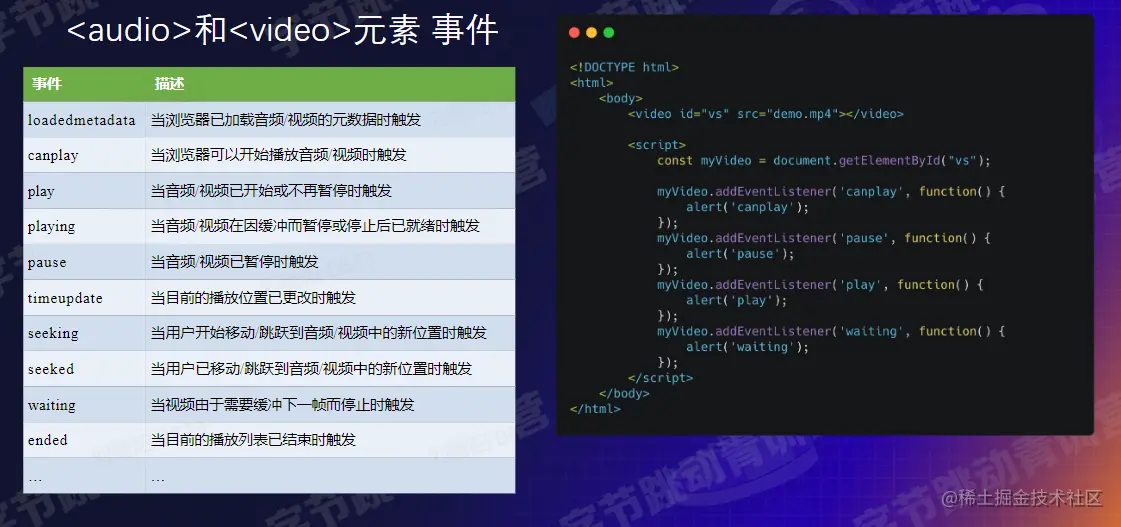Select the alert('waiting') code line
The height and width of the screenshot is (527, 1121).
point(747,347)
